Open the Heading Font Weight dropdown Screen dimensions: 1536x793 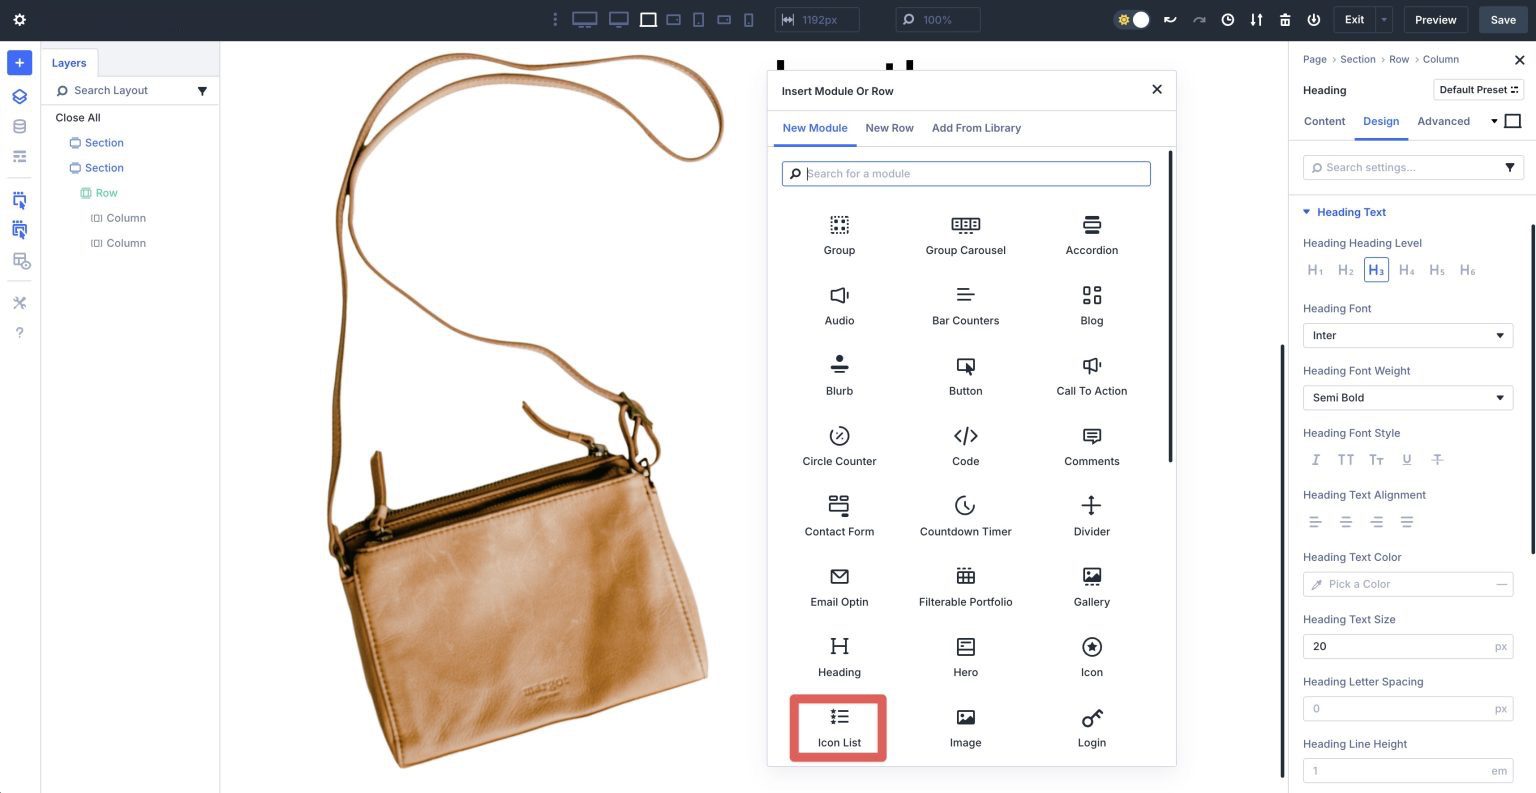pos(1406,397)
